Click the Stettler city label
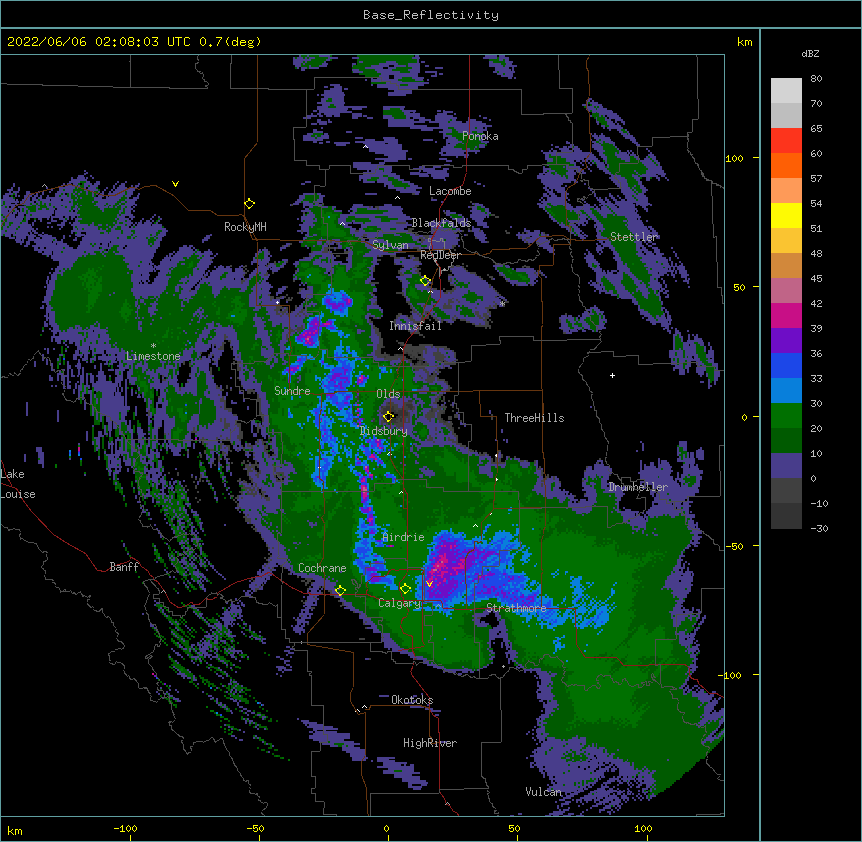The width and height of the screenshot is (862, 842). point(634,237)
